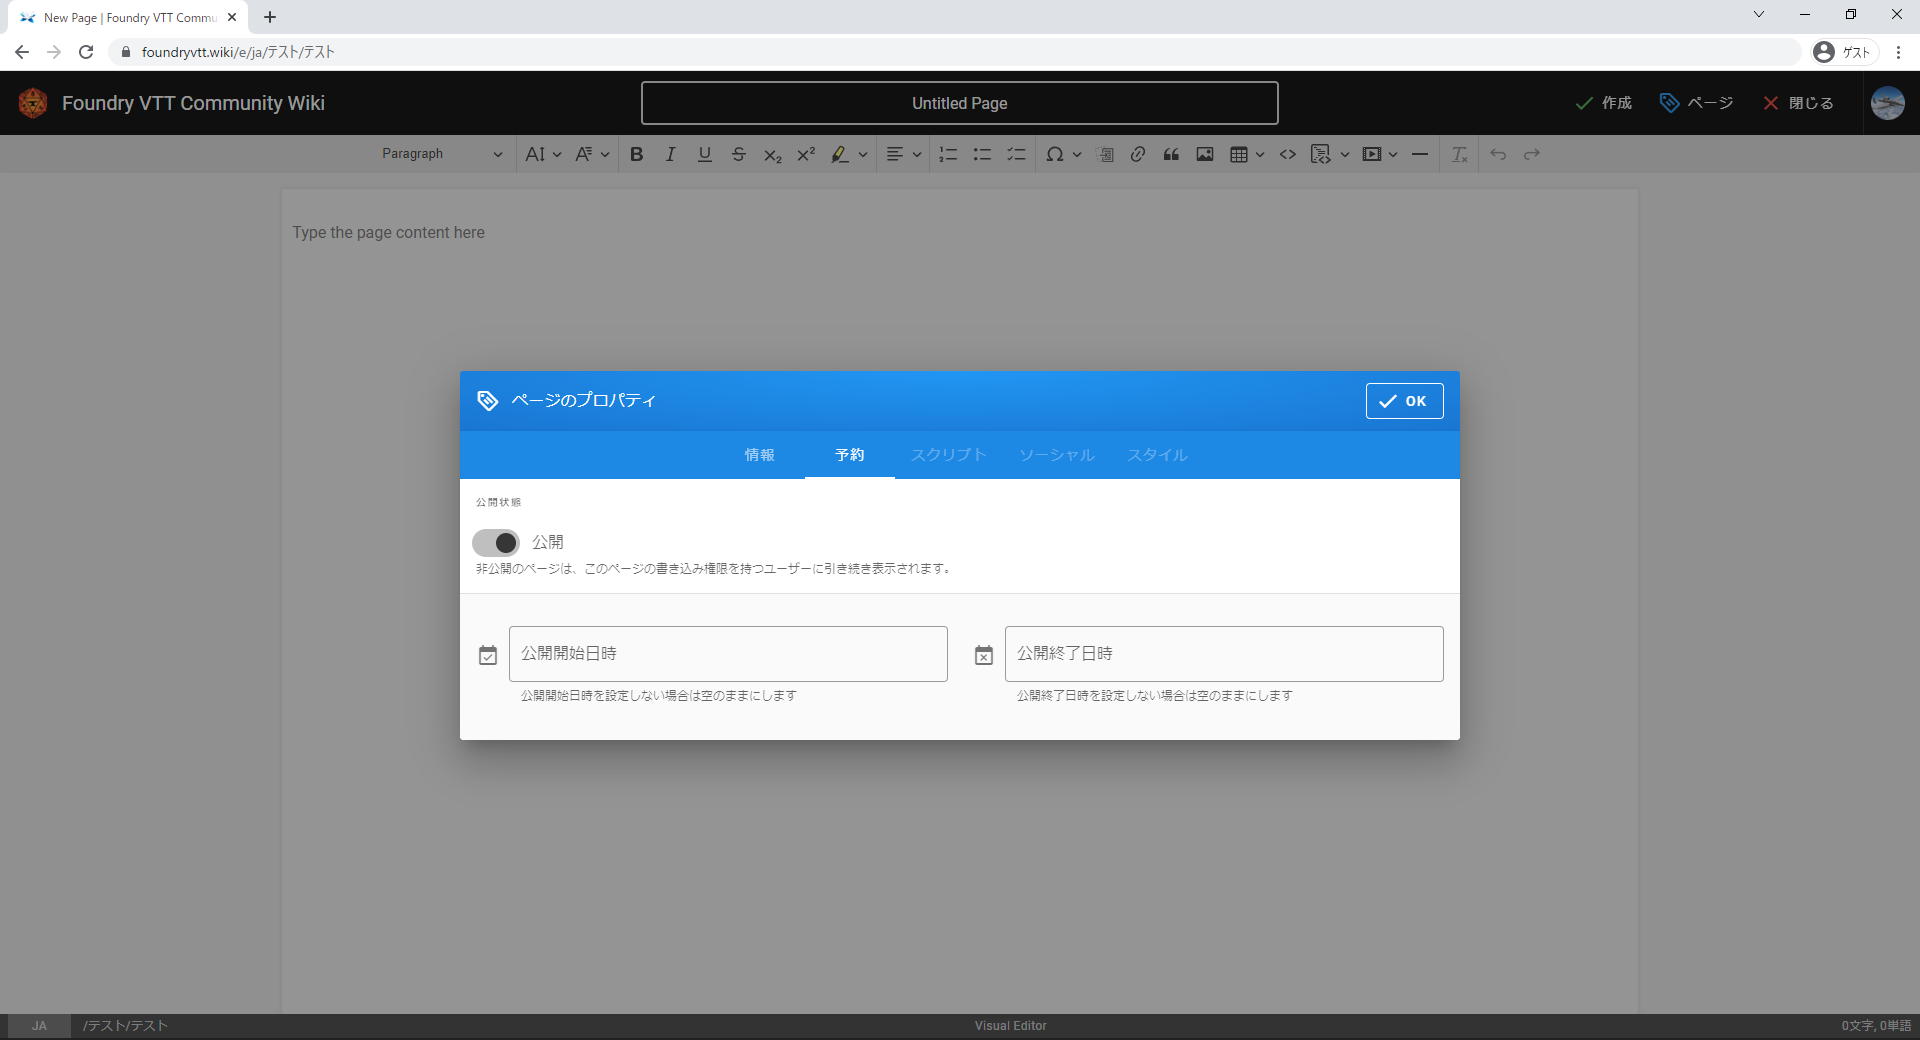Open the スクリプト tab
This screenshot has width=1920, height=1040.
pyautogui.click(x=948, y=455)
